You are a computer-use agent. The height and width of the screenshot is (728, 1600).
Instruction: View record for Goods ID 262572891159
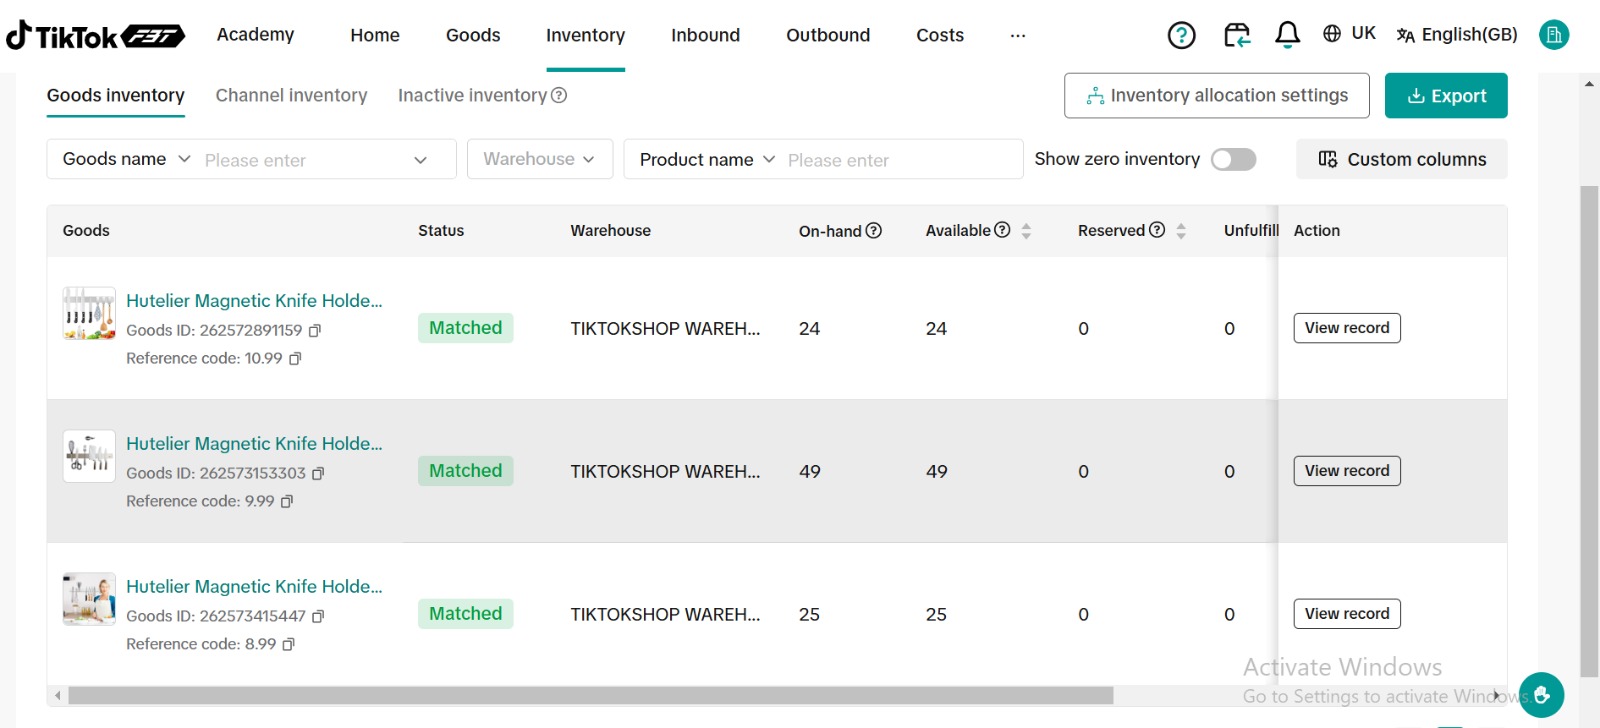pyautogui.click(x=1347, y=328)
